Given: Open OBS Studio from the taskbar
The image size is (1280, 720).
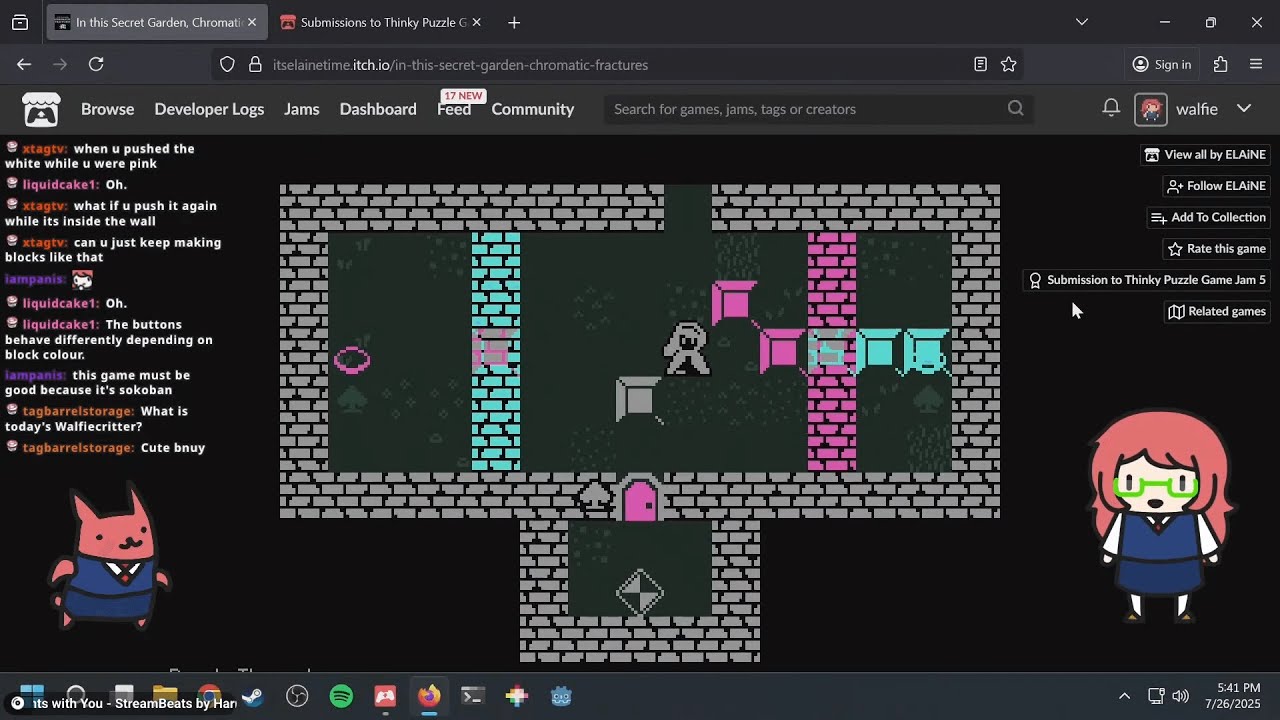Looking at the screenshot, I should click(x=297, y=696).
